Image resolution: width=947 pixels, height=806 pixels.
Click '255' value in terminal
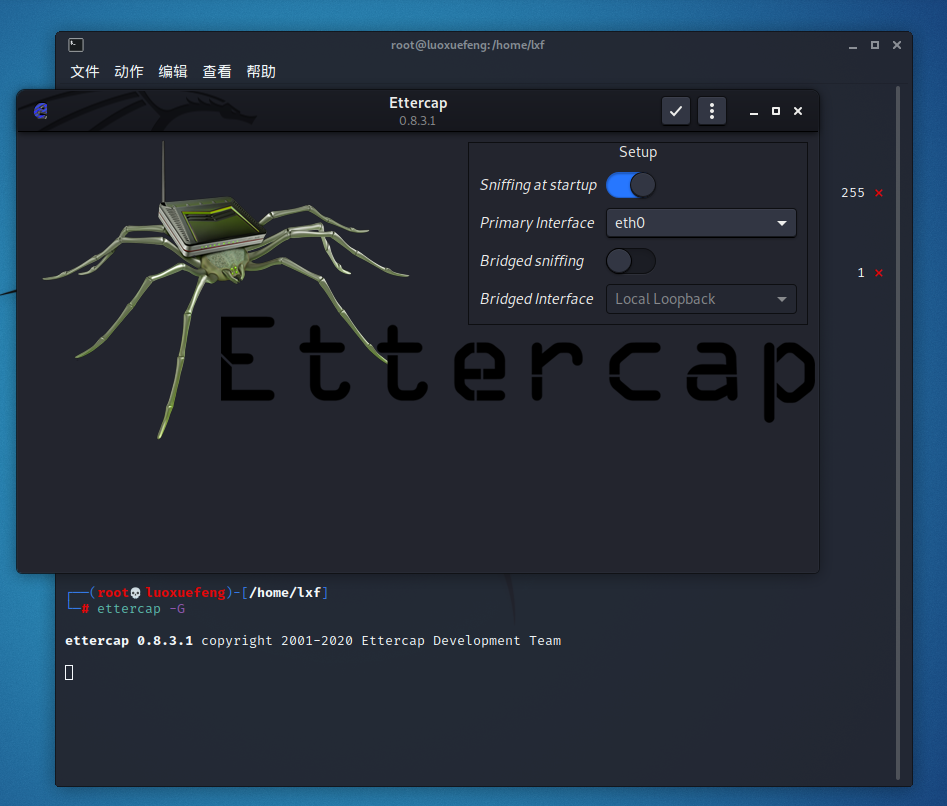pyautogui.click(x=853, y=193)
